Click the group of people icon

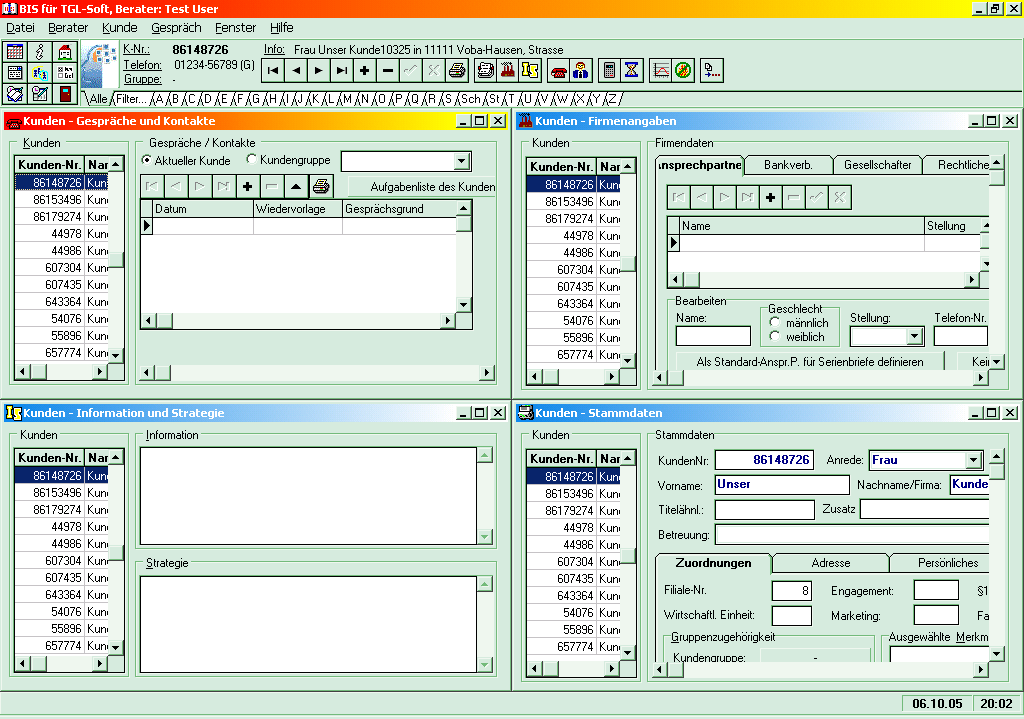(40, 73)
